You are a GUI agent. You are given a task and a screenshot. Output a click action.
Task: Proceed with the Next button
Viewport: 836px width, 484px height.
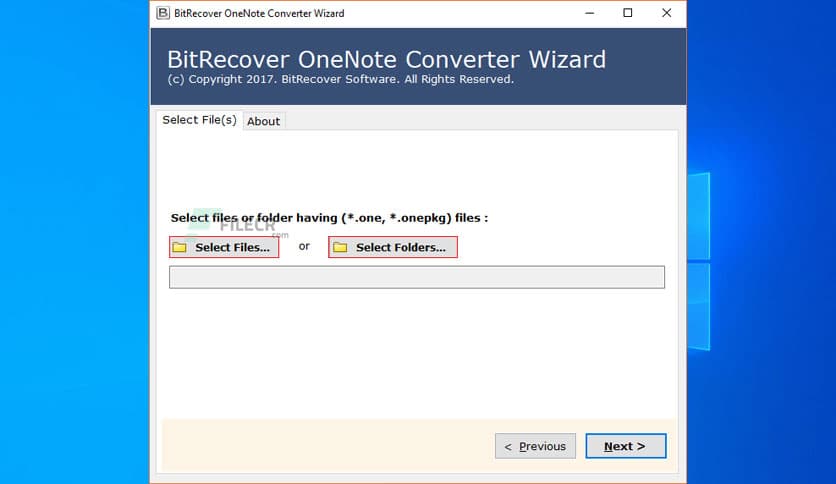pyautogui.click(x=625, y=446)
